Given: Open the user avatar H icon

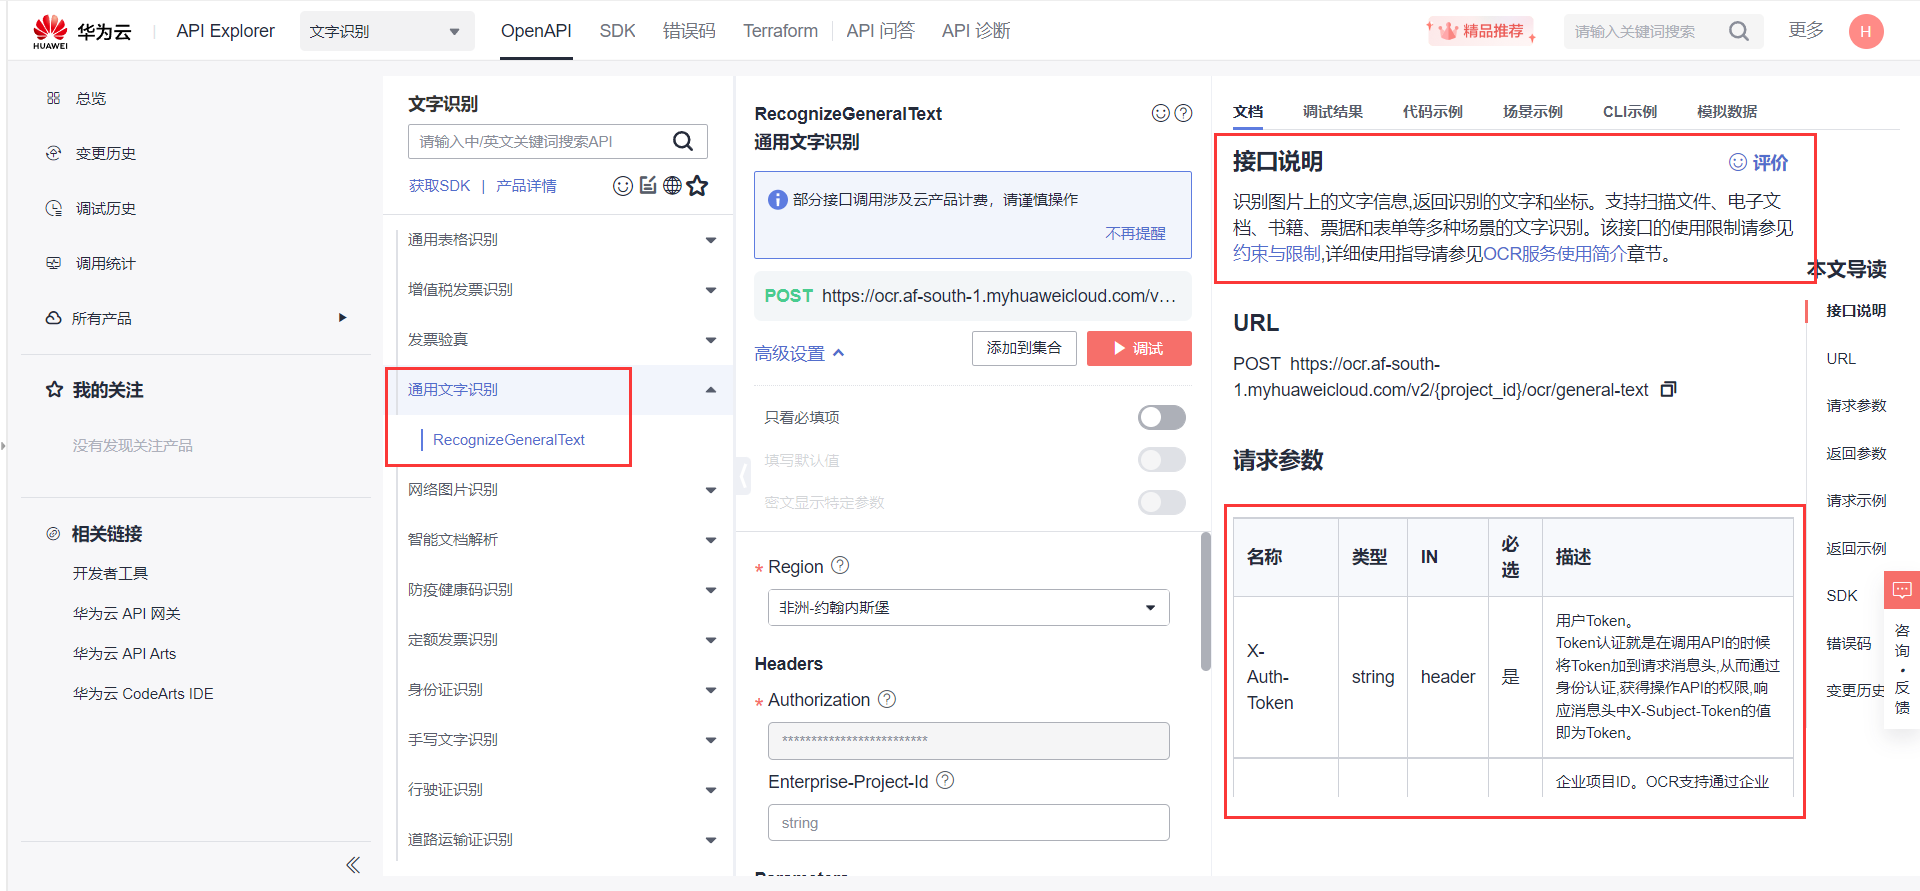Looking at the screenshot, I should point(1865,32).
